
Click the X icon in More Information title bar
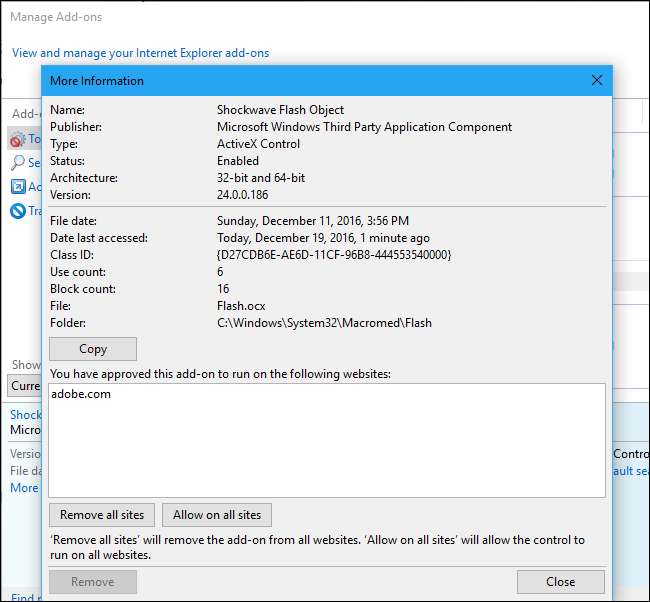(x=597, y=80)
